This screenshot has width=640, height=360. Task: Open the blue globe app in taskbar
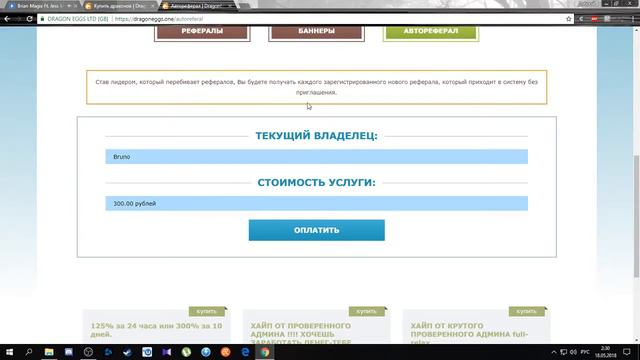click(x=206, y=352)
